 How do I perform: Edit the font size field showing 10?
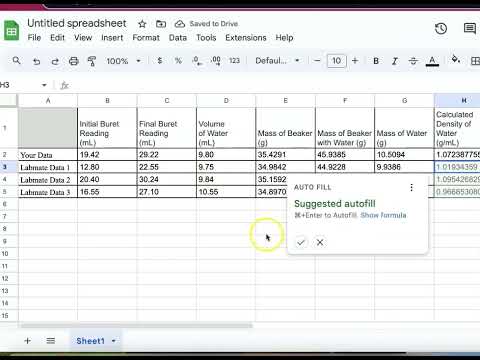pos(336,61)
